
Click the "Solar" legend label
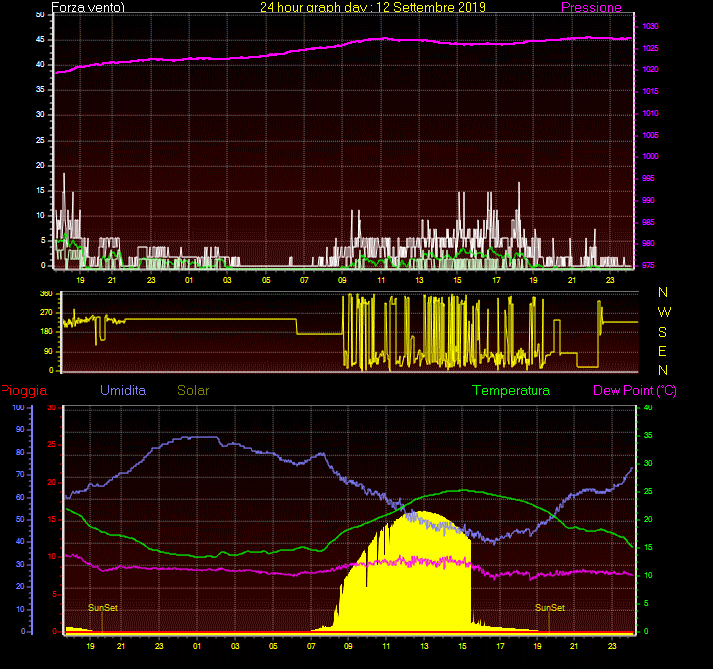pyautogui.click(x=193, y=390)
